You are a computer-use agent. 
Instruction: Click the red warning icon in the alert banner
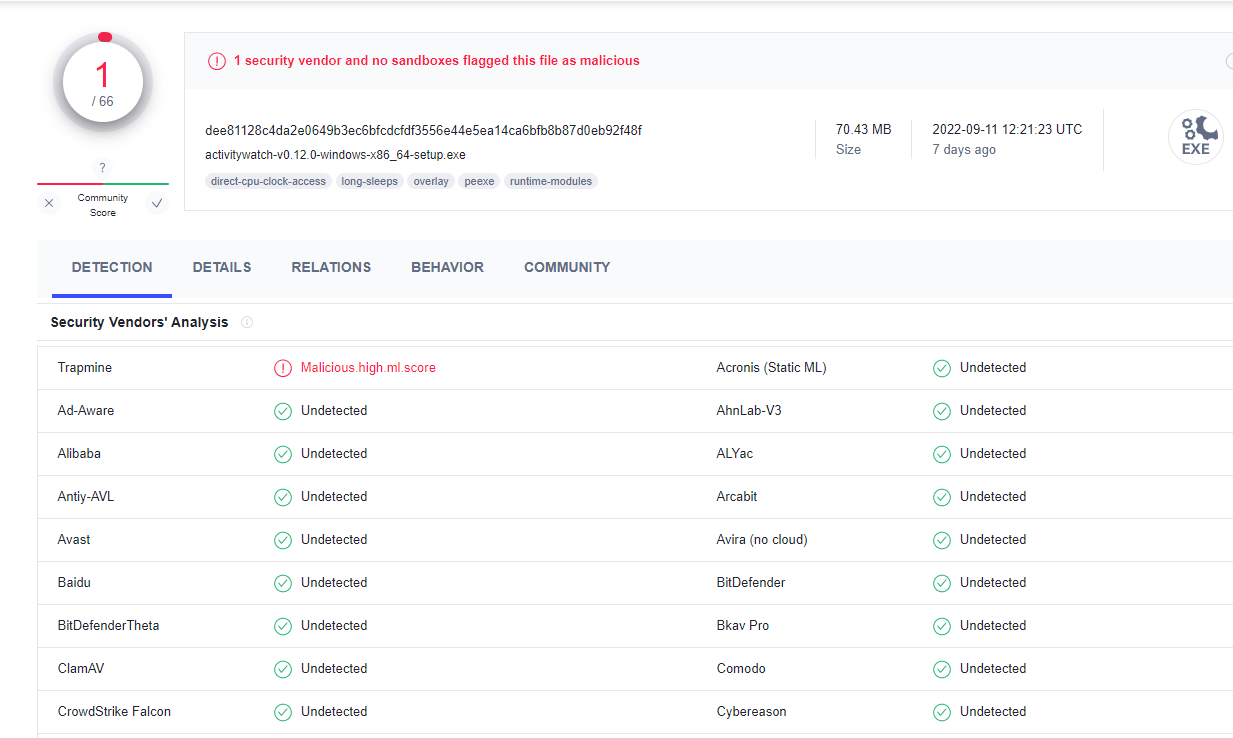(217, 60)
